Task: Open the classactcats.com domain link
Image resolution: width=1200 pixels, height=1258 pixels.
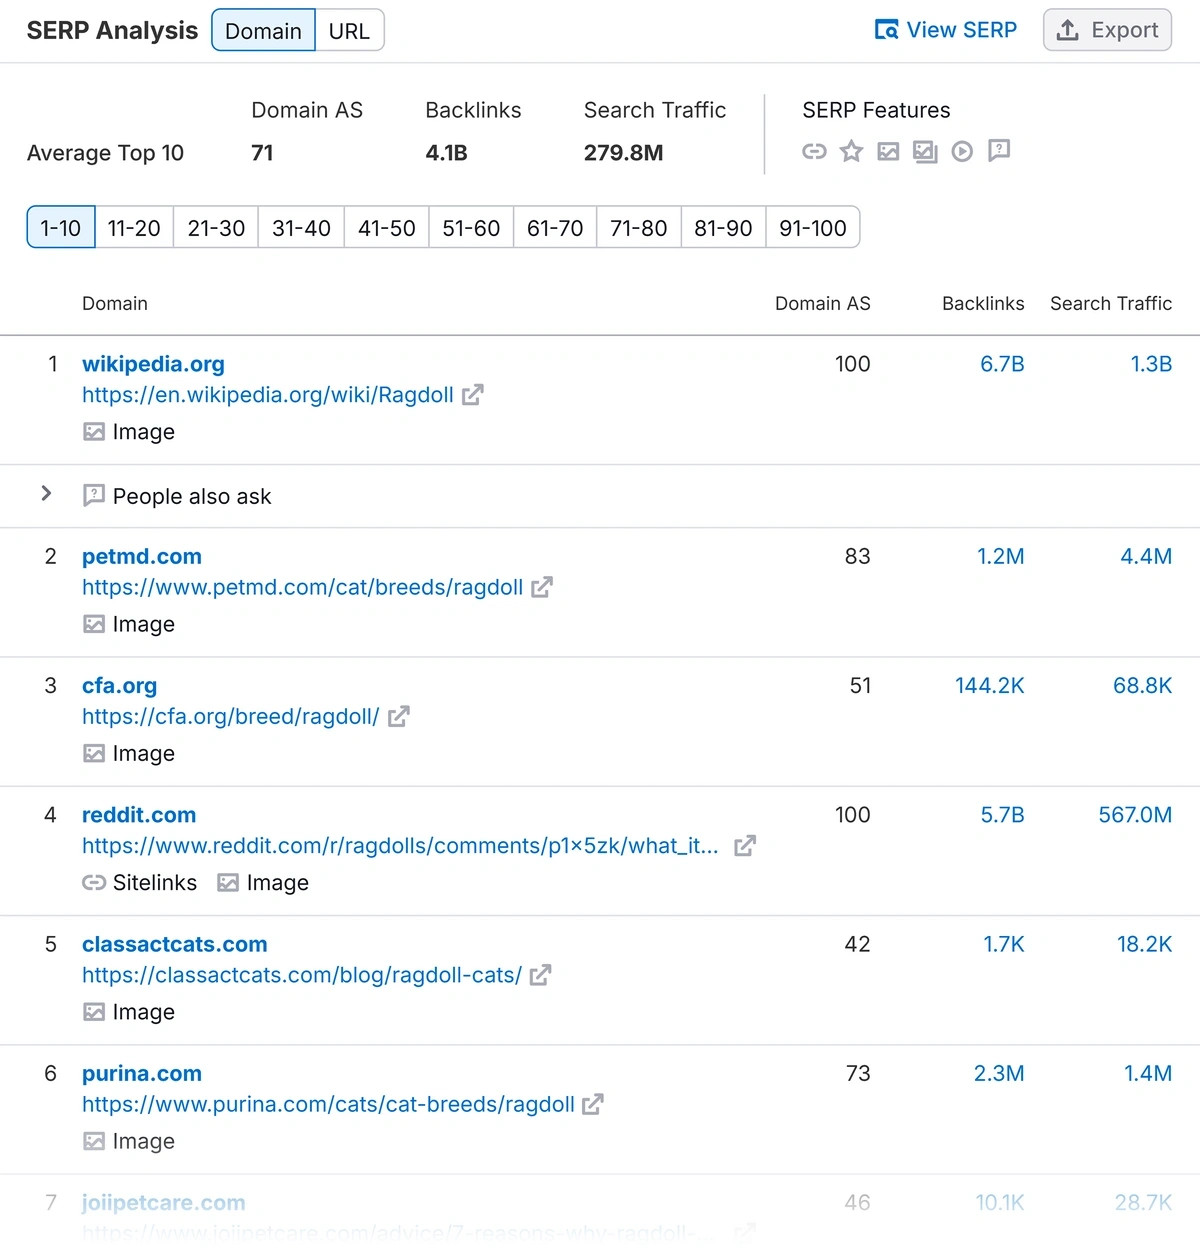Action: [175, 944]
